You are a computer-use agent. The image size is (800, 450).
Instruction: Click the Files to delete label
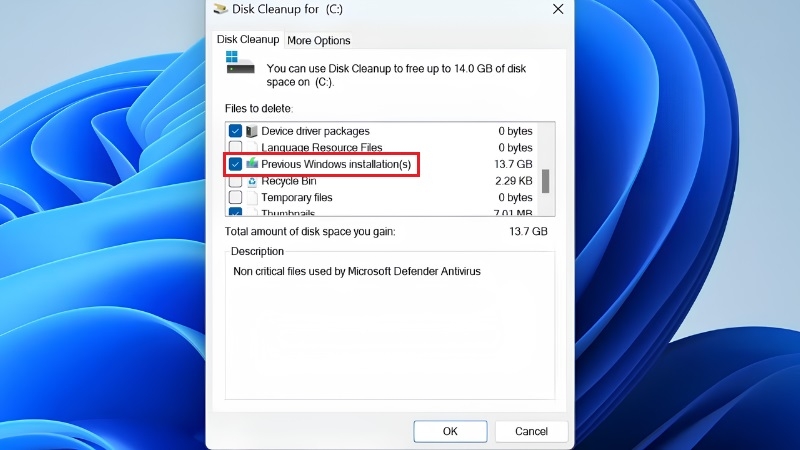pos(259,109)
